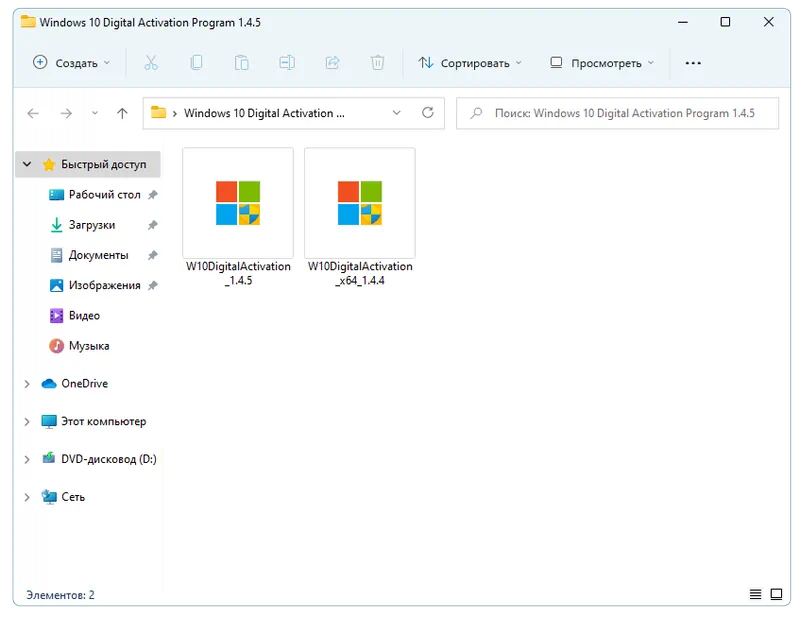Expand the Сеть tree node
Image resolution: width=800 pixels, height=617 pixels.
[x=27, y=497]
